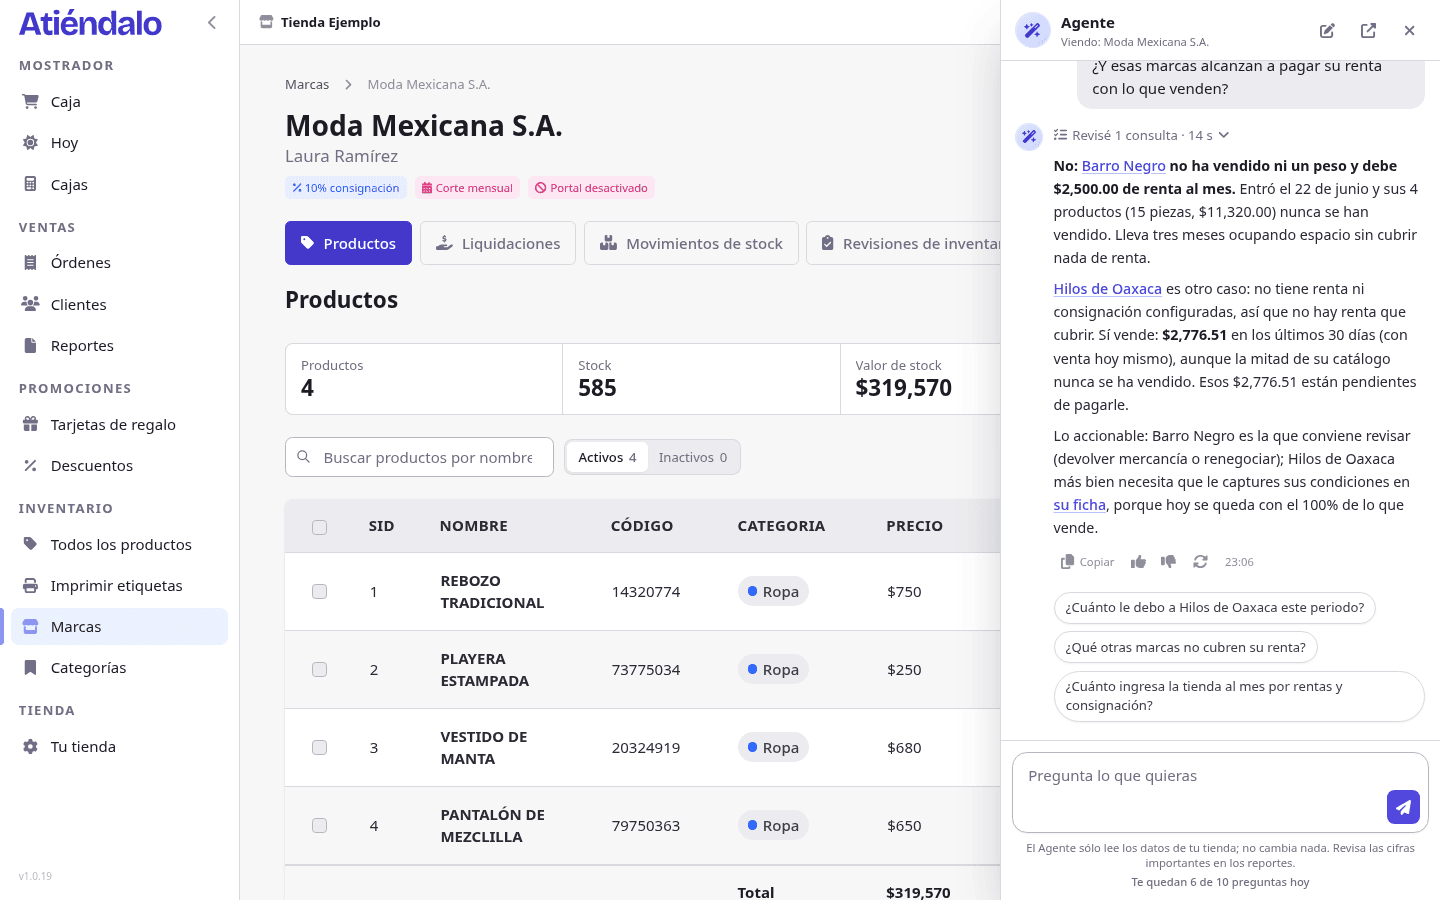This screenshot has height=900, width=1440.
Task: Click the thumbs up icon on the answer
Action: pyautogui.click(x=1138, y=562)
